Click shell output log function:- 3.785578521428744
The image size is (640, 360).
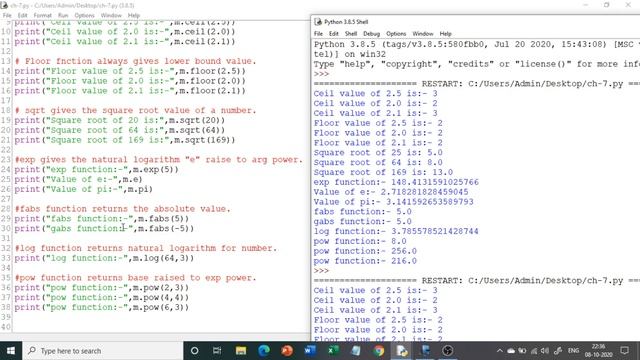tap(396, 231)
